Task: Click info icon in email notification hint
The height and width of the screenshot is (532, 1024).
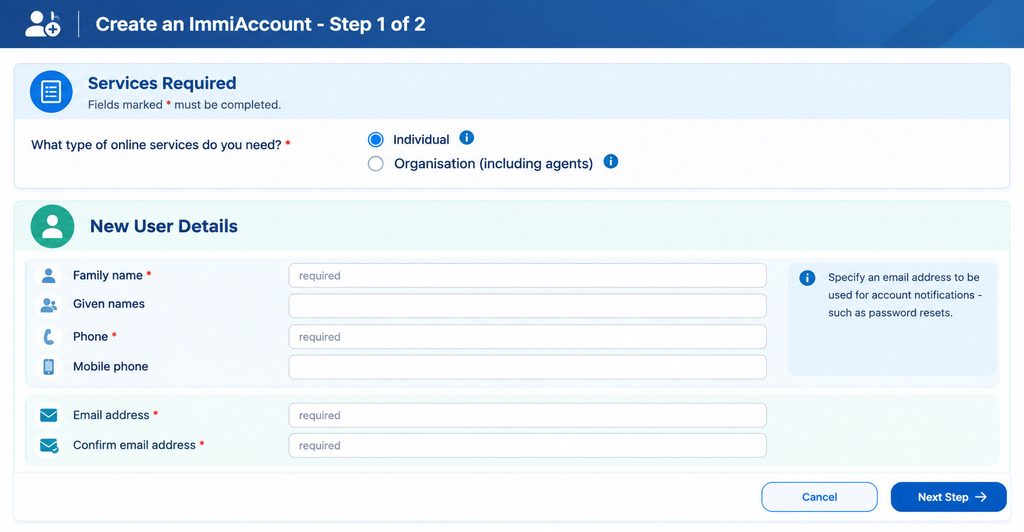Action: [x=807, y=278]
